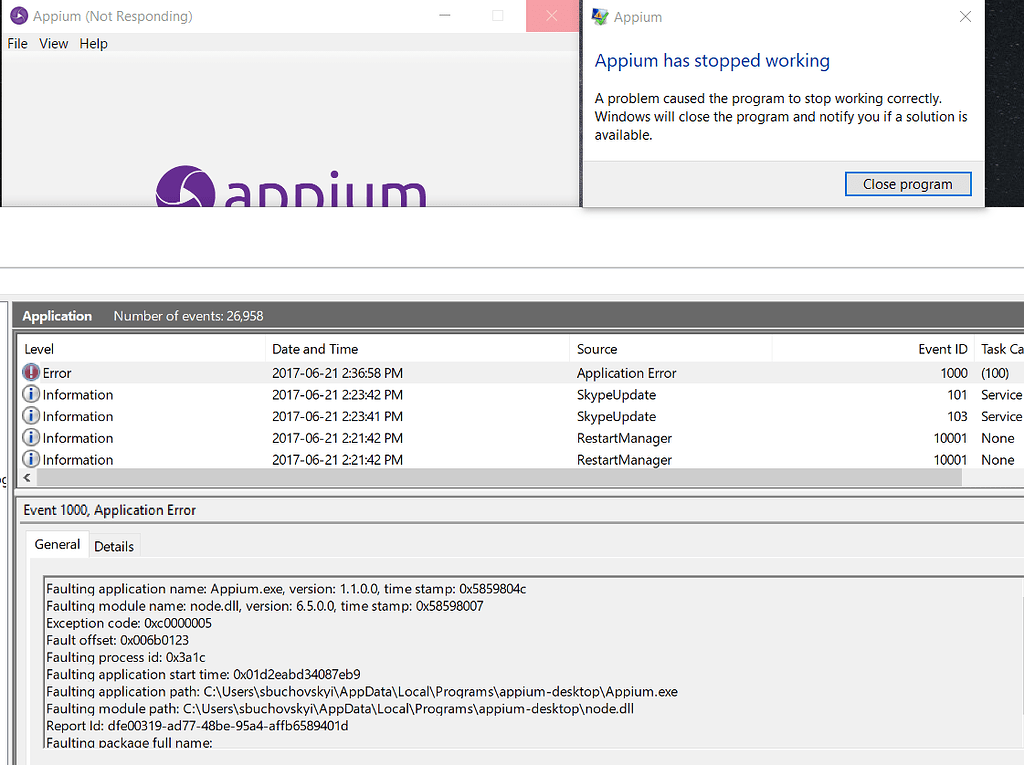Click the Appium crash dialog title icon
This screenshot has width=1024, height=765.
pyautogui.click(x=600, y=16)
